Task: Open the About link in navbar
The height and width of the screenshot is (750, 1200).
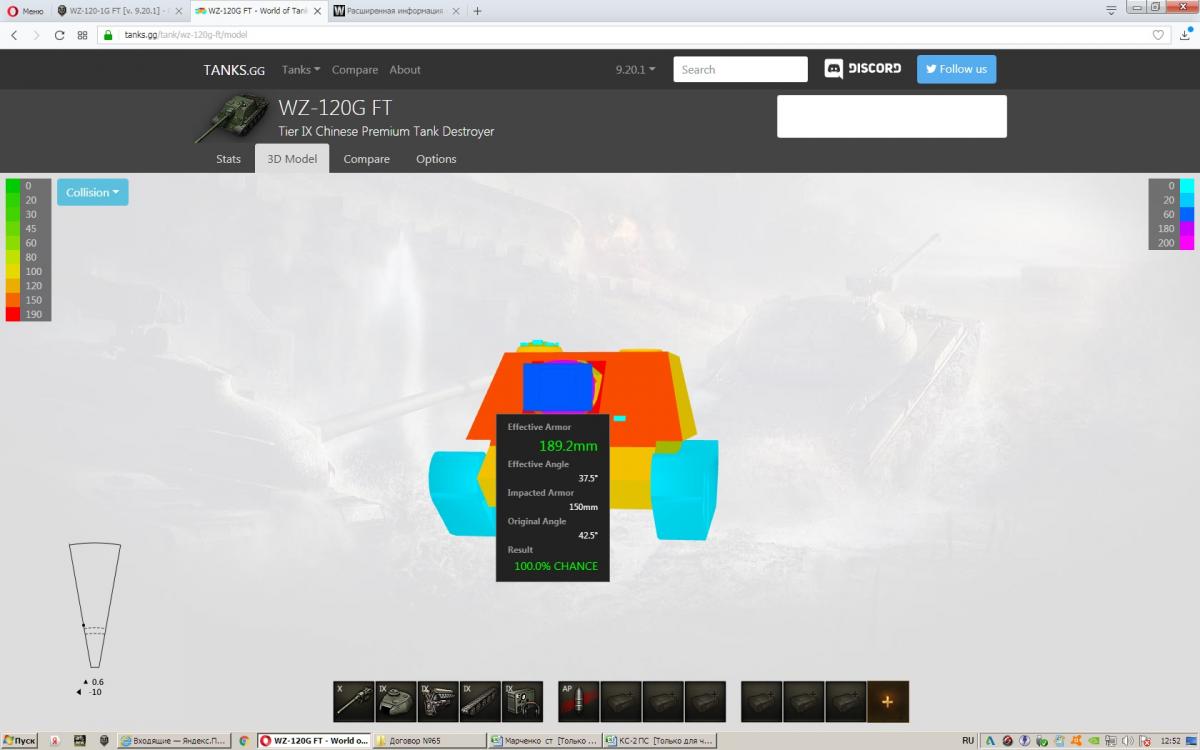Action: pyautogui.click(x=405, y=70)
